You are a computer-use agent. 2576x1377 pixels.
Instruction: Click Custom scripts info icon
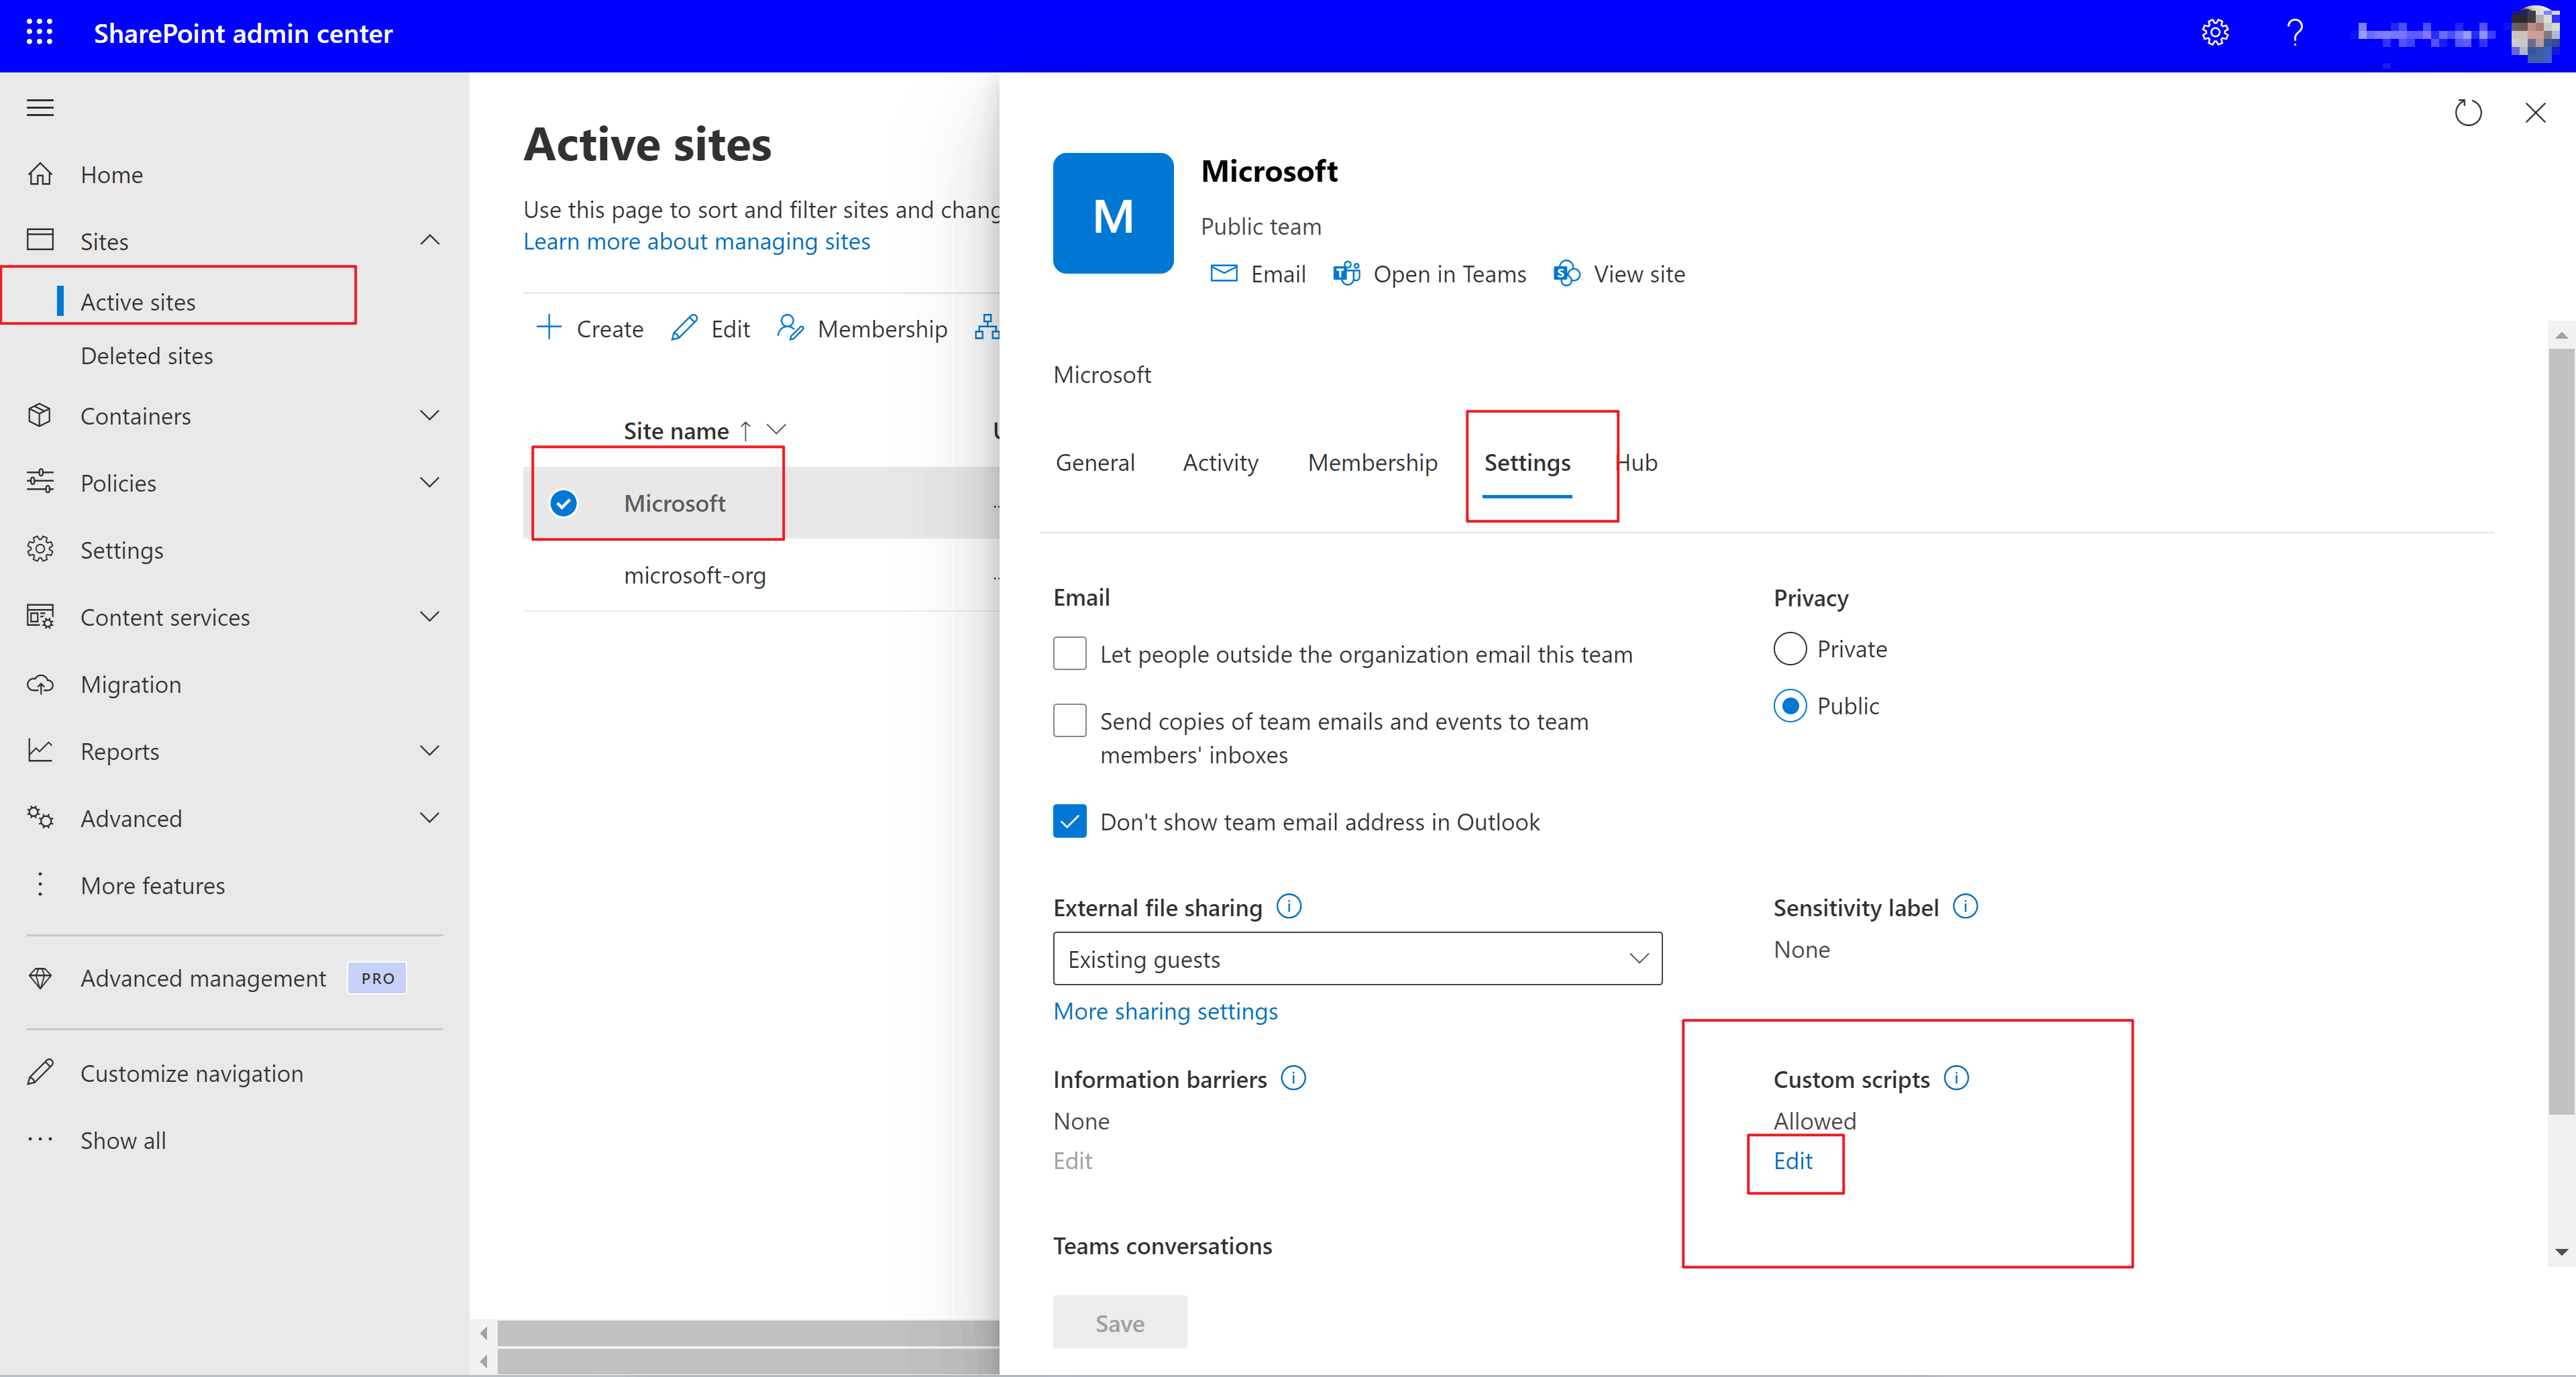pos(1956,1078)
